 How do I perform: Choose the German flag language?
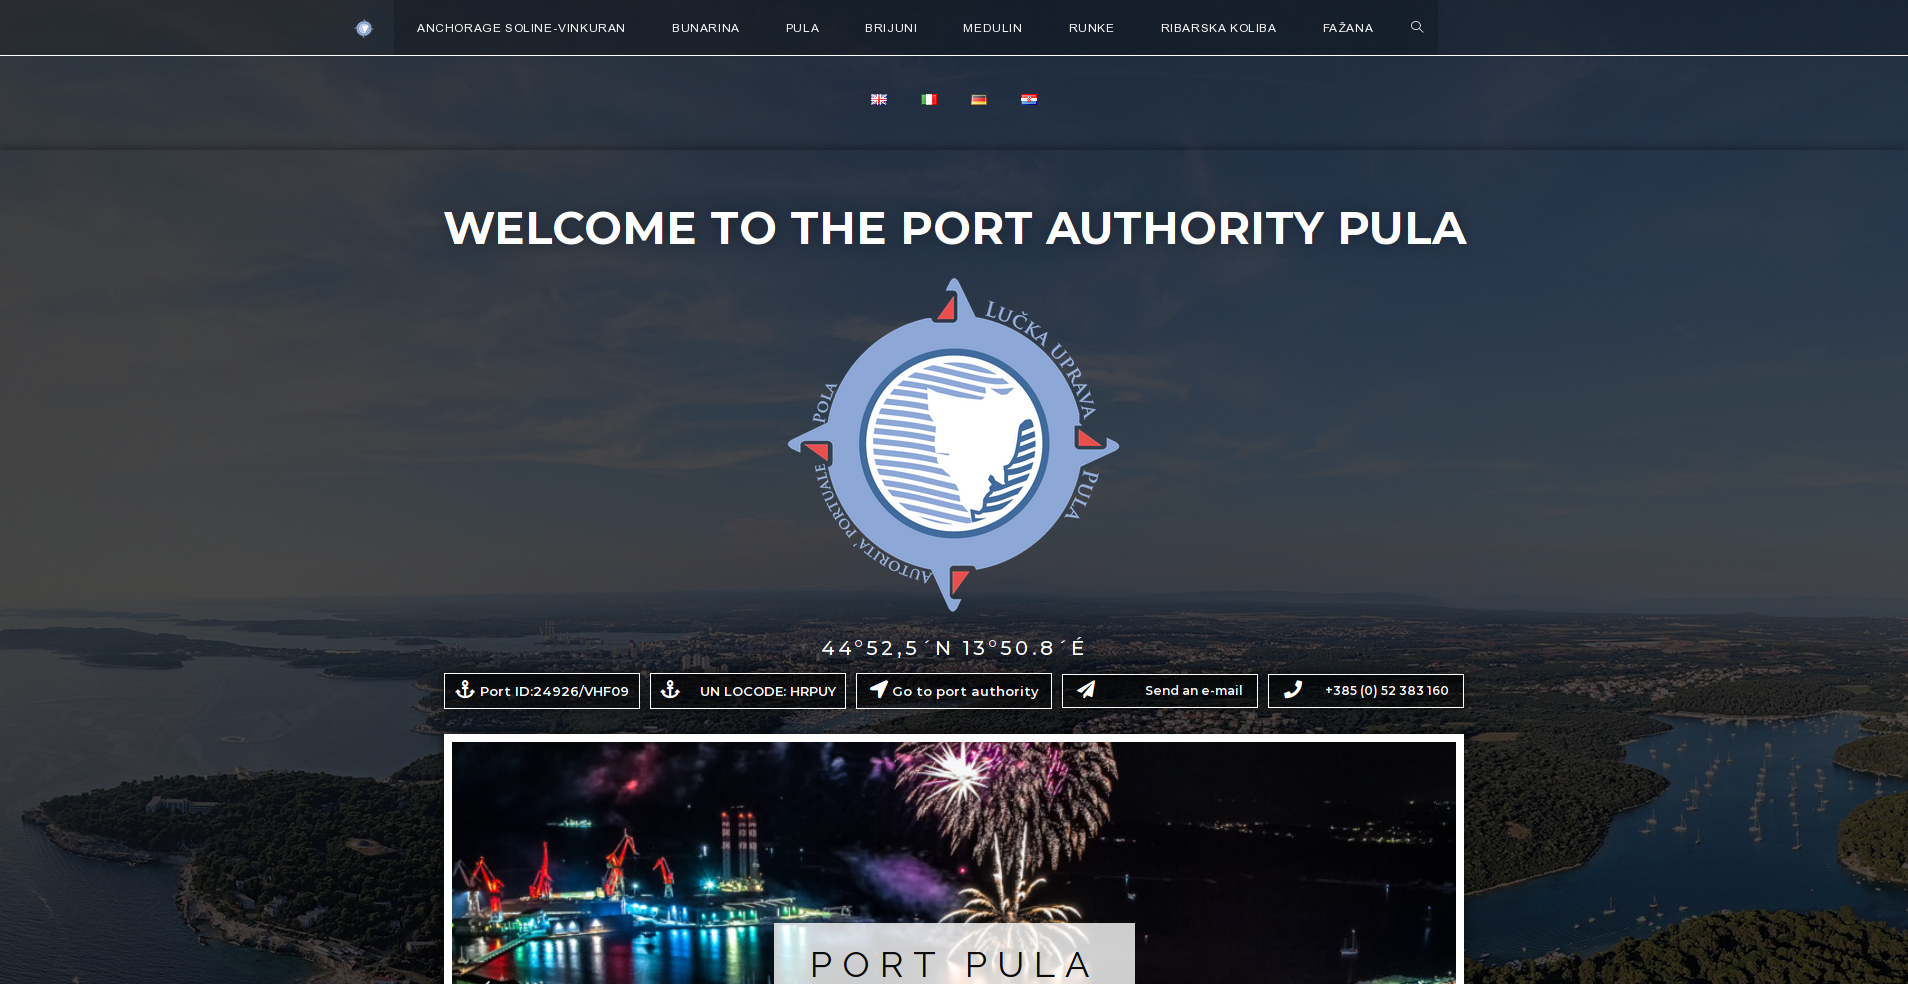tap(979, 99)
